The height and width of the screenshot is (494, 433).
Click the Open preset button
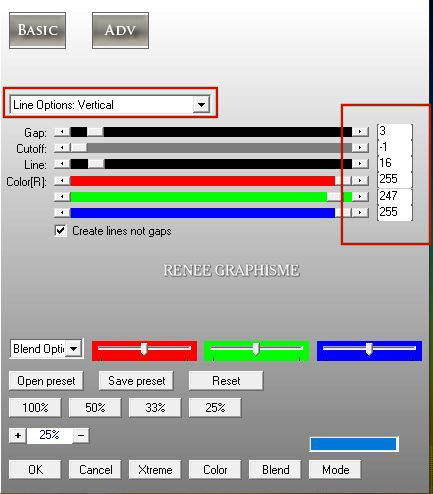(46, 381)
